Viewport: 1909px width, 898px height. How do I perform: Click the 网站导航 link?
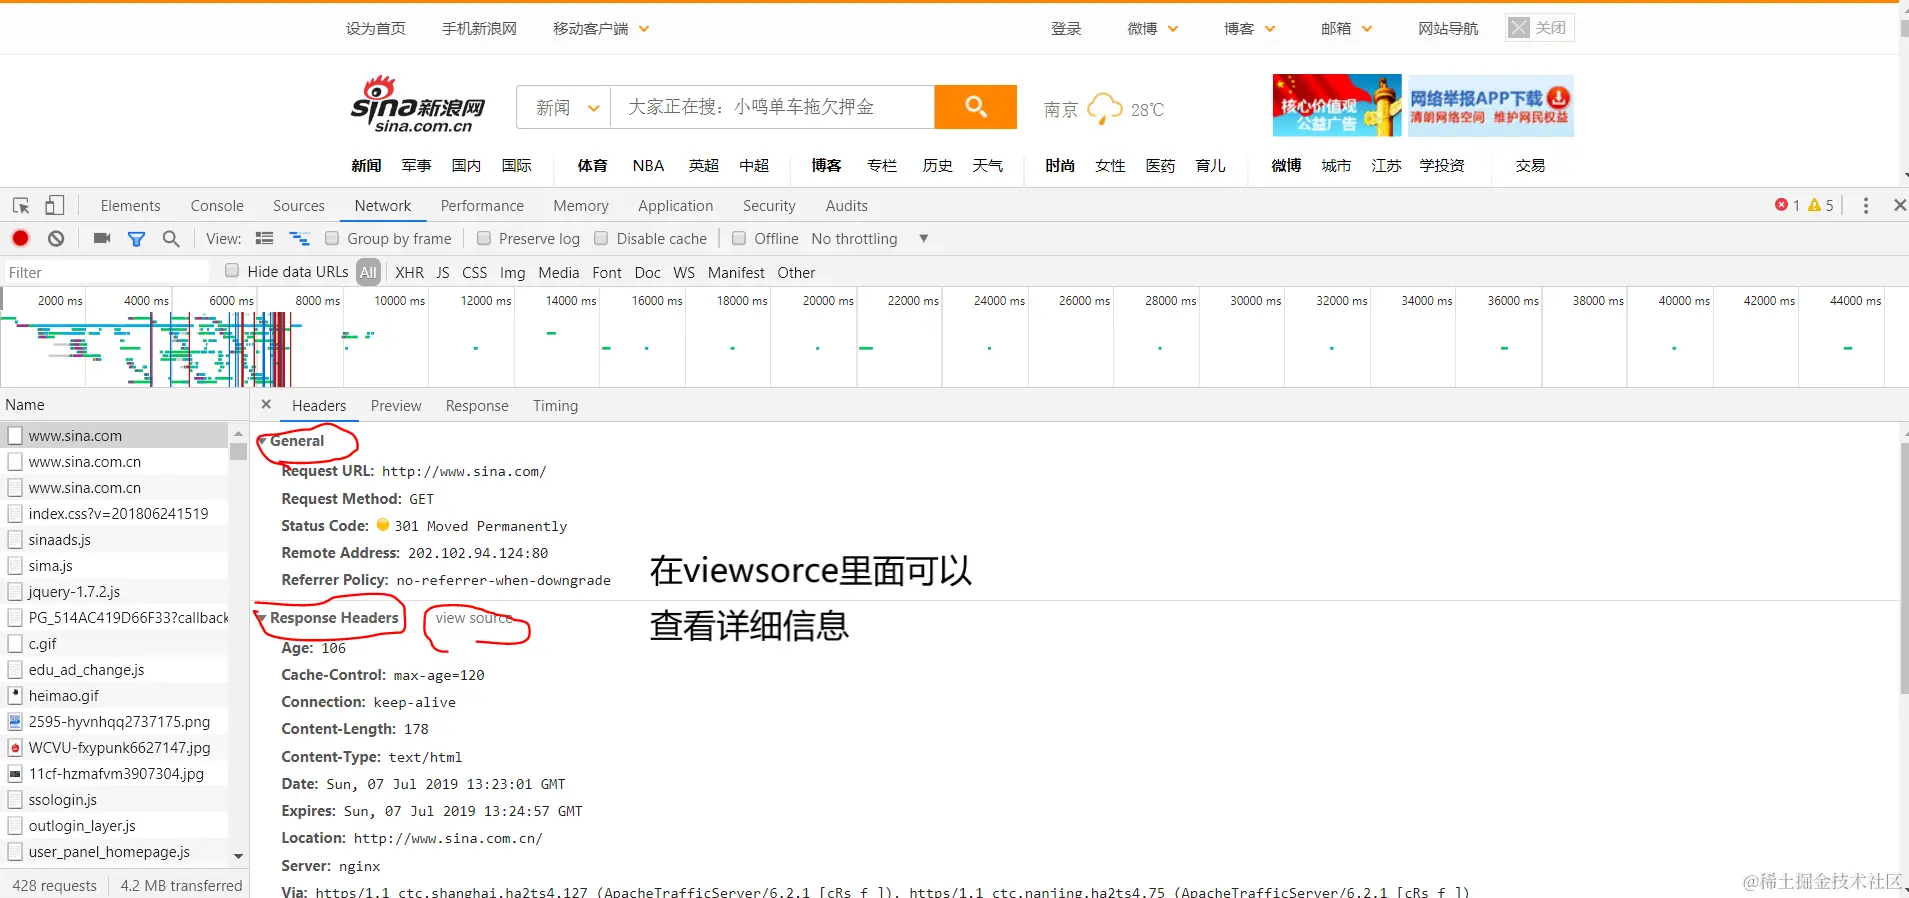pyautogui.click(x=1448, y=28)
